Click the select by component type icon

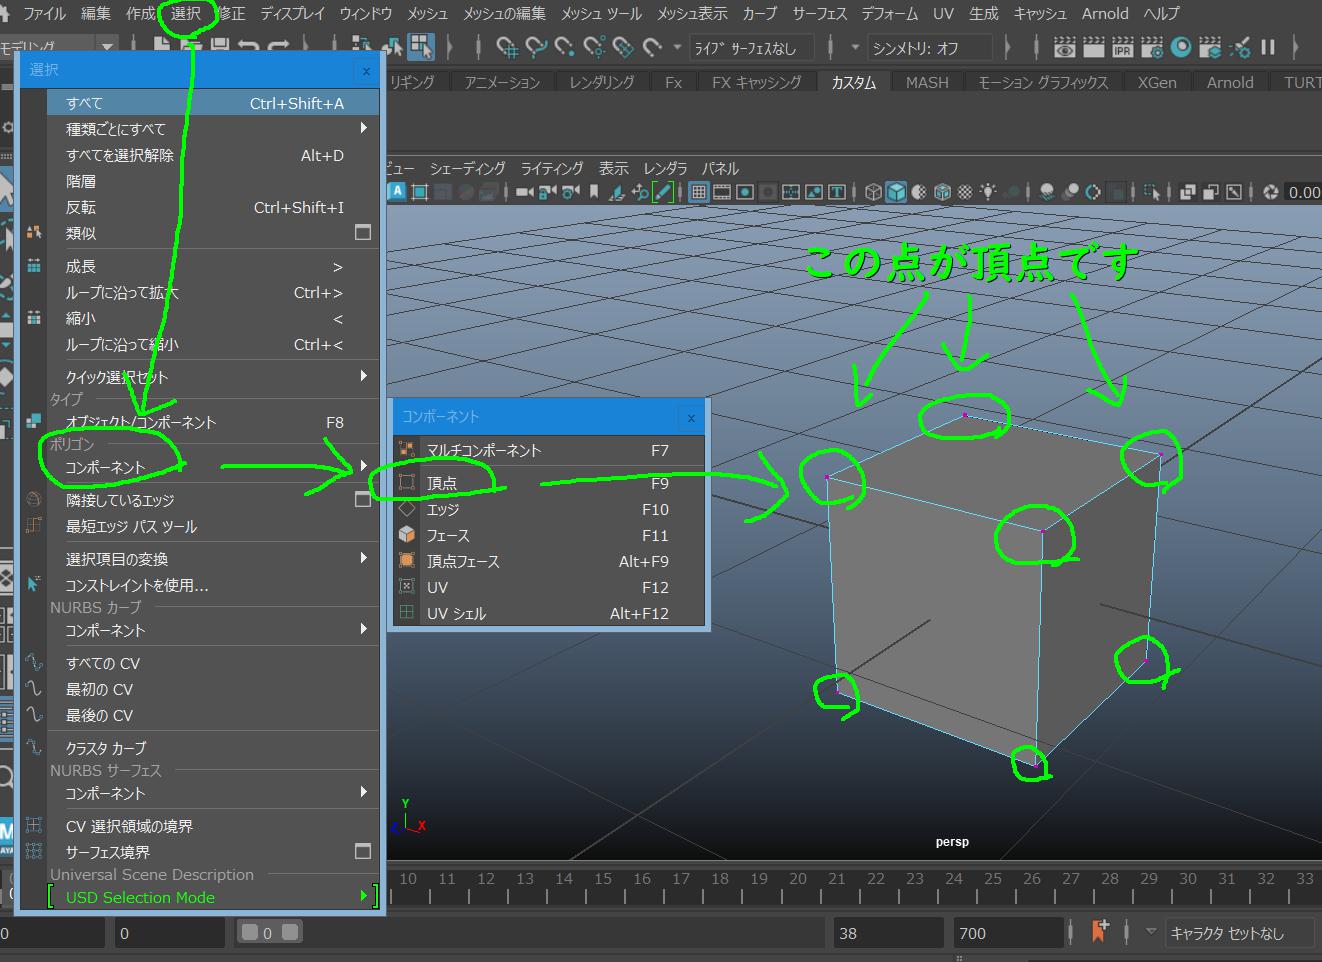(421, 45)
